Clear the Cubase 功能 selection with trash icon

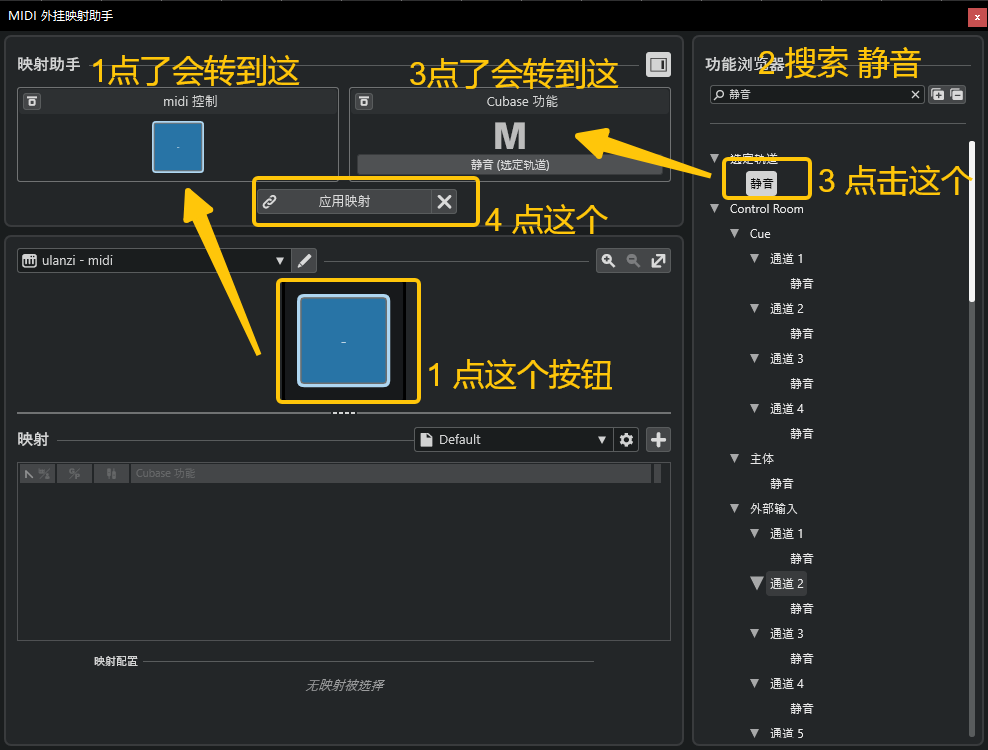(x=364, y=101)
